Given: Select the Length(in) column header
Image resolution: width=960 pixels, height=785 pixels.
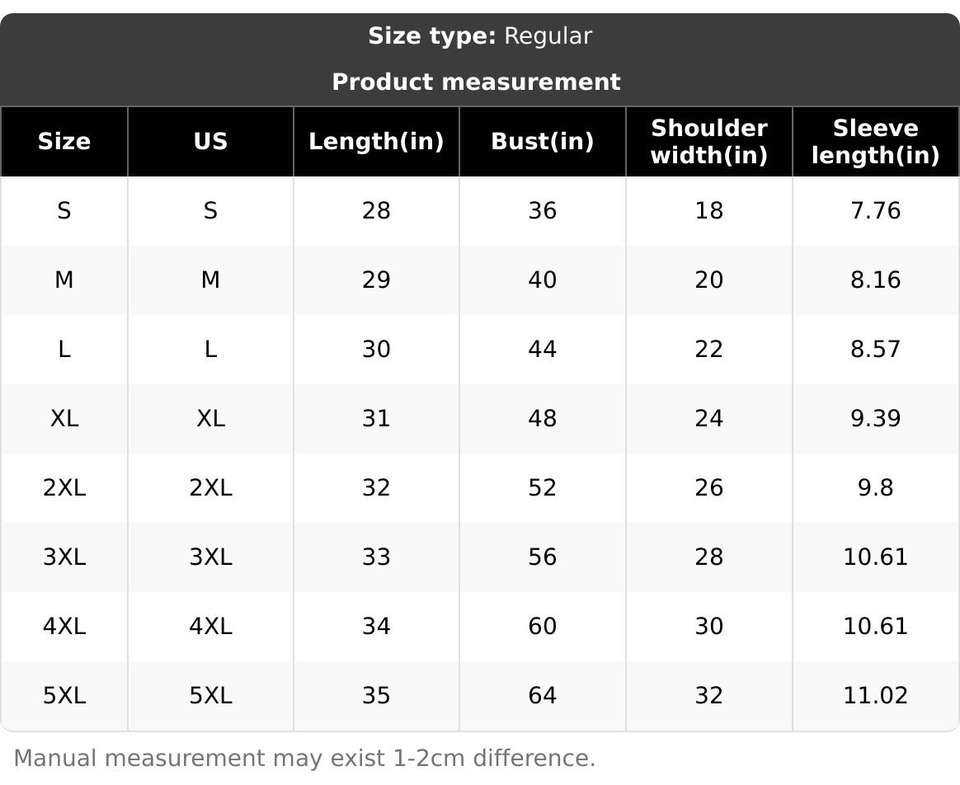Looking at the screenshot, I should [x=376, y=141].
